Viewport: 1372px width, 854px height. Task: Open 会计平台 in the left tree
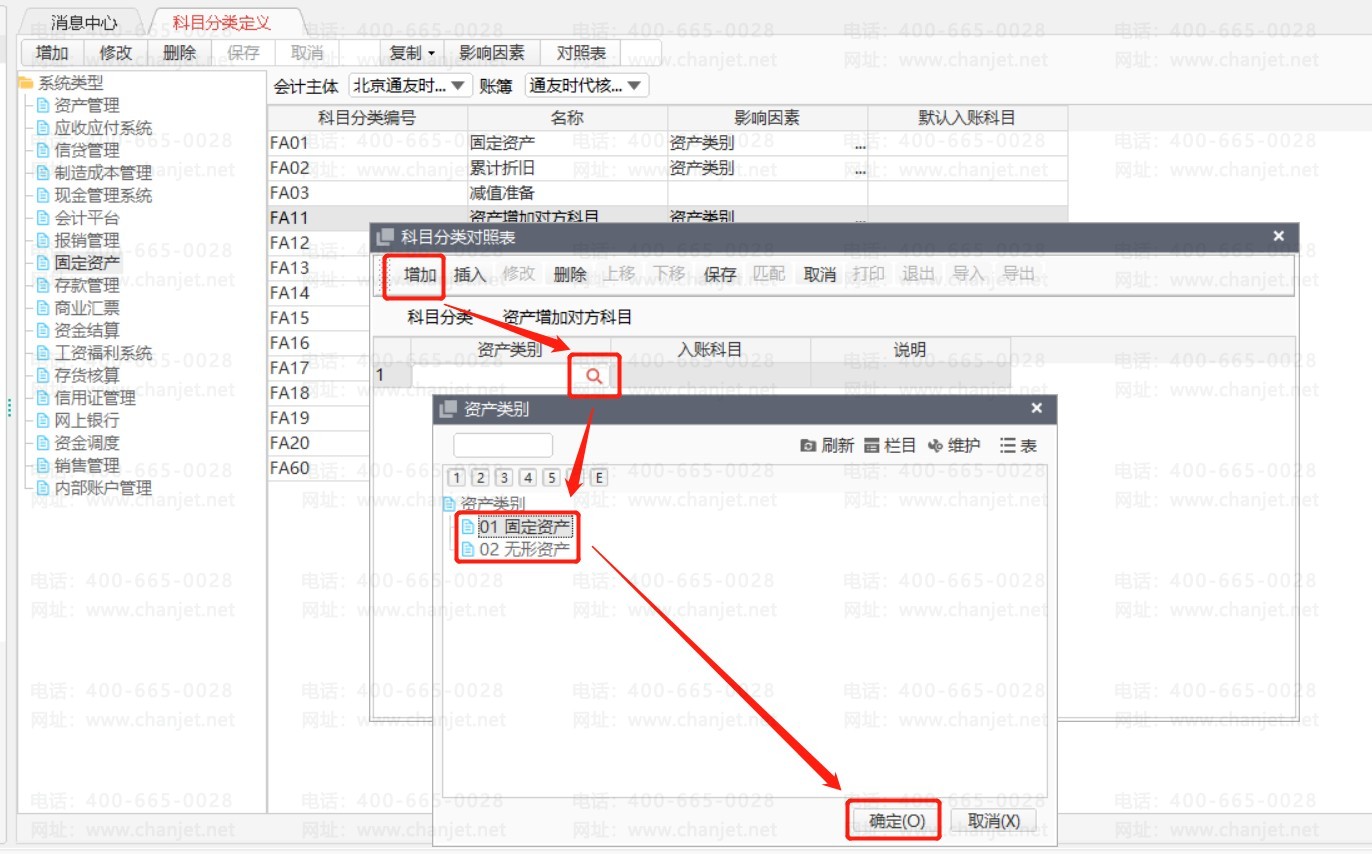point(86,218)
